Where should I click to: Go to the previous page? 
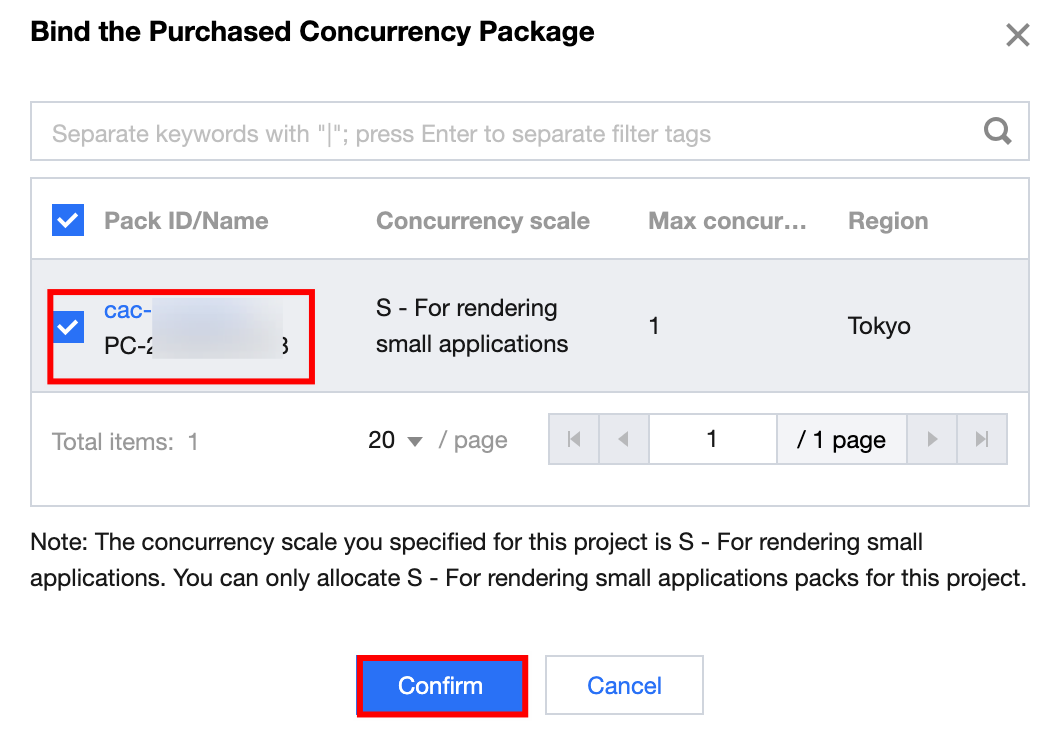click(x=624, y=440)
